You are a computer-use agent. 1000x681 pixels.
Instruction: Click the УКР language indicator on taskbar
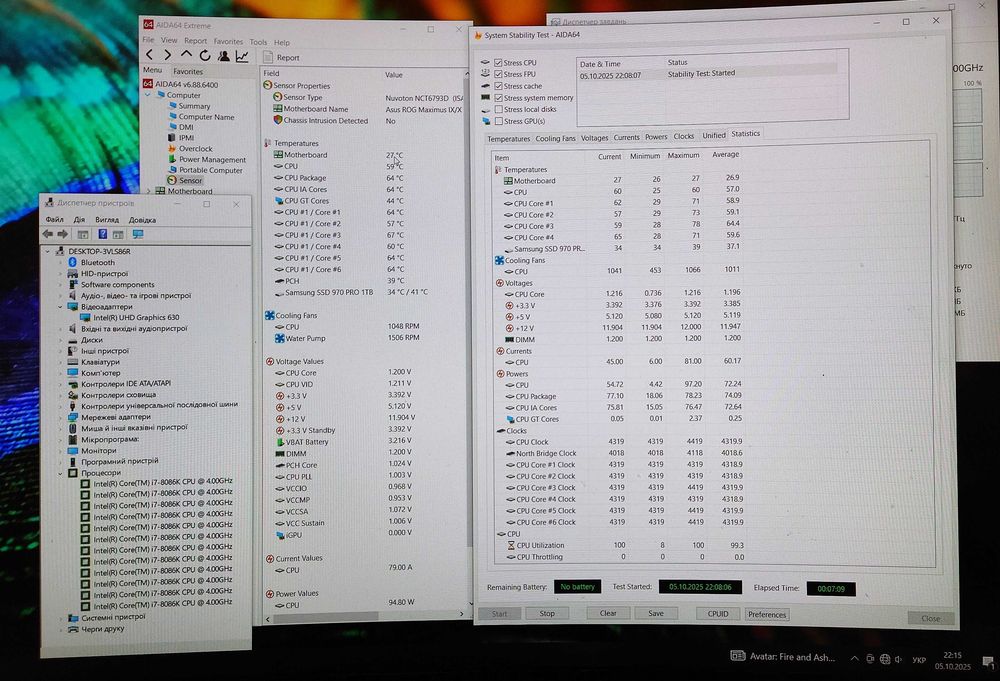coord(919,660)
